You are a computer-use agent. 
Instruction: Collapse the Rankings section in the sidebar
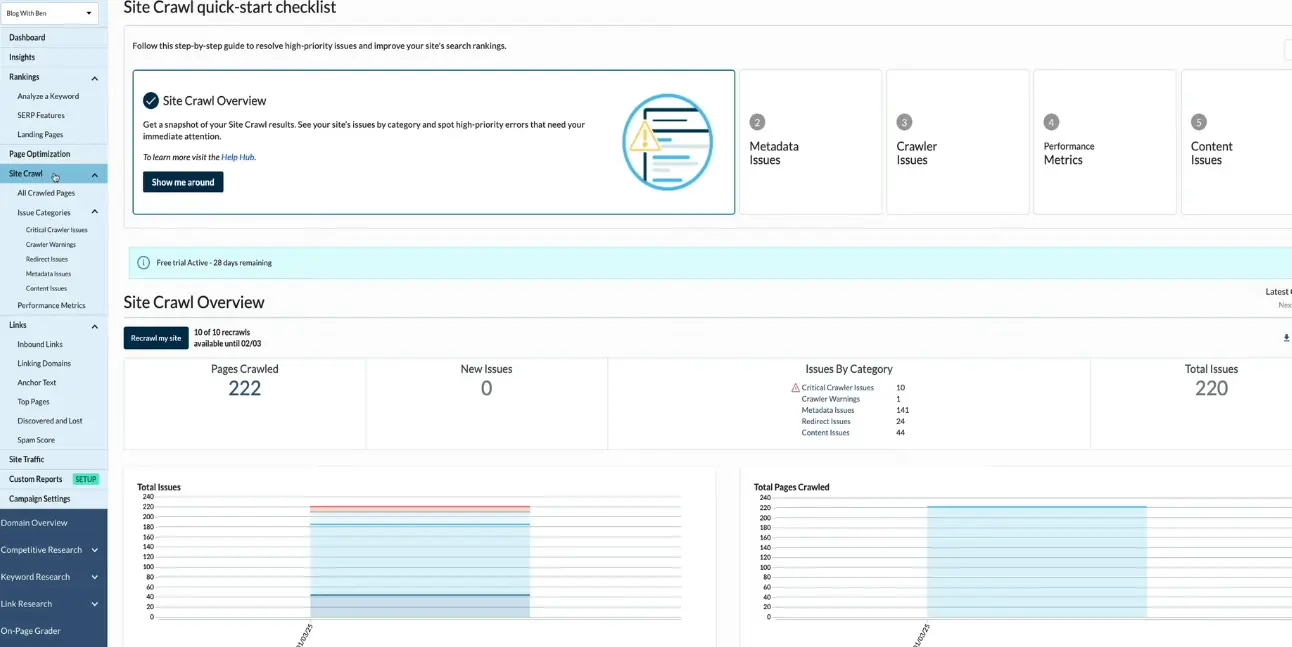pyautogui.click(x=94, y=77)
